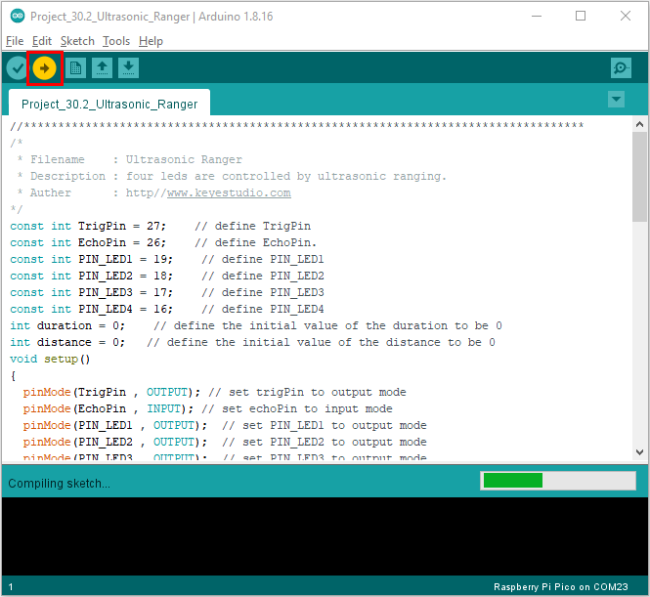Screen dimensions: 650x597
Task: Click the editor scrollbar up arrow
Action: point(639,124)
